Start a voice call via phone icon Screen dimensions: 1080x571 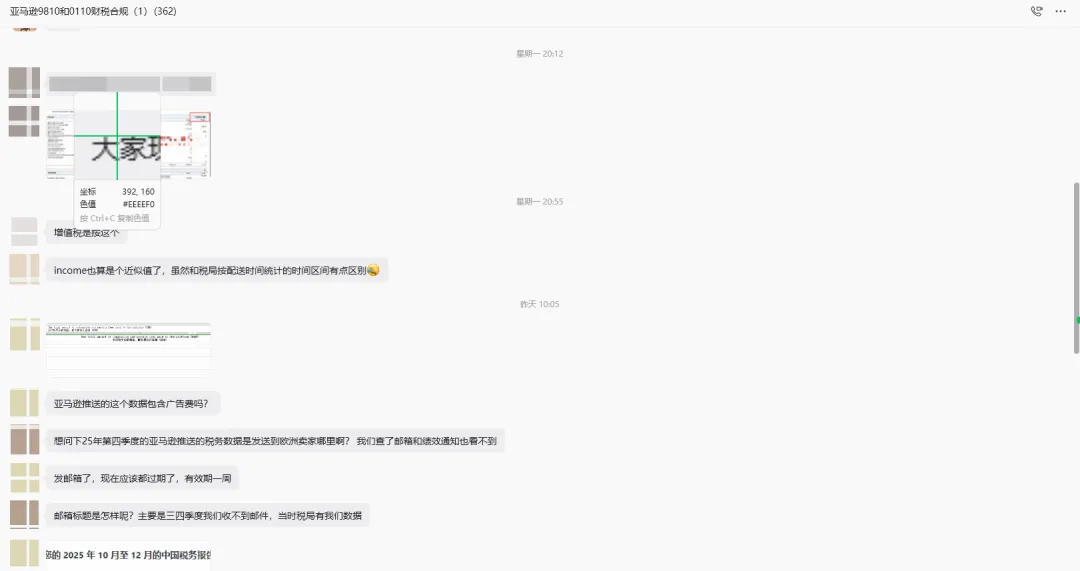(1036, 11)
